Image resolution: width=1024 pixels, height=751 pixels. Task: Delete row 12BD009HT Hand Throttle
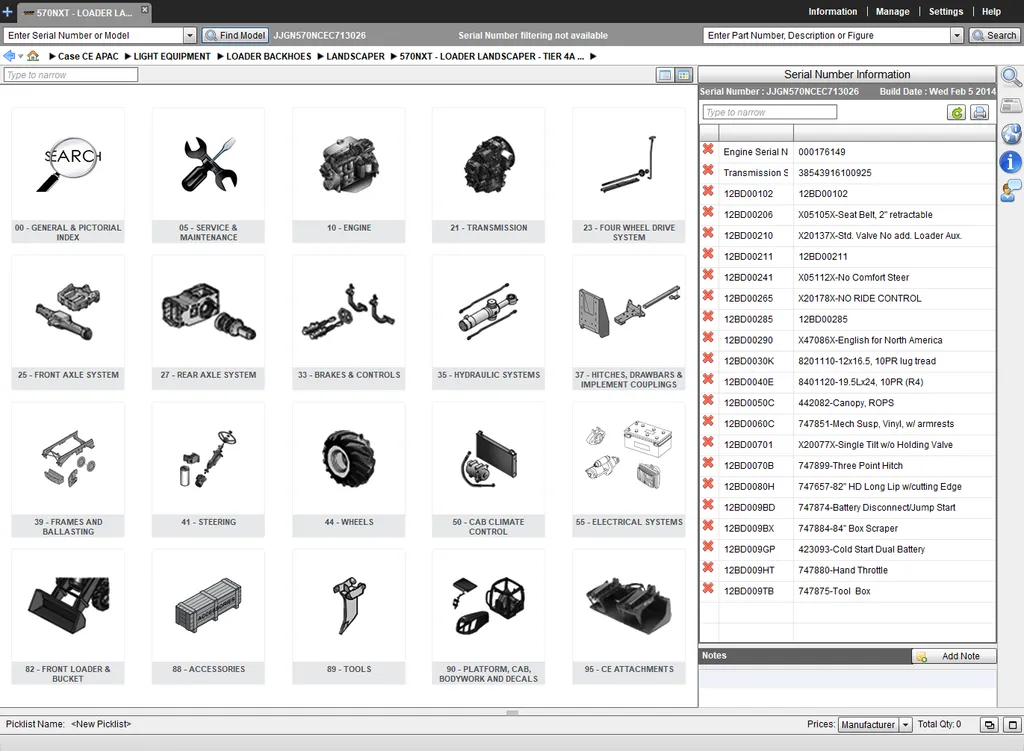tap(708, 567)
